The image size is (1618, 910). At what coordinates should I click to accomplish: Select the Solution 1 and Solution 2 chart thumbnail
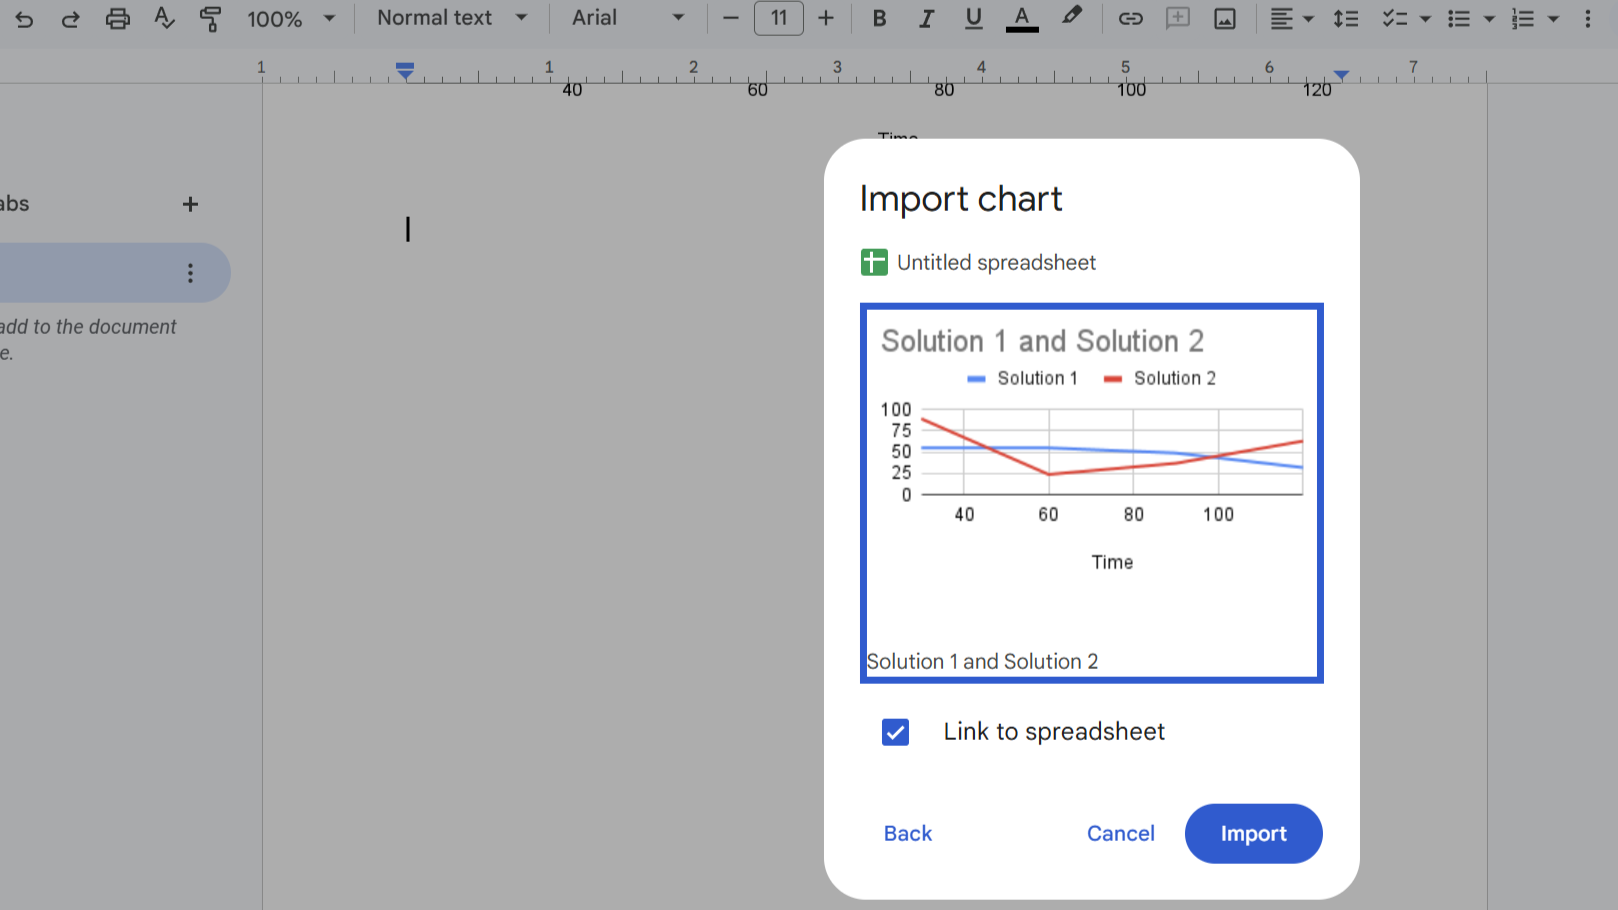click(1091, 493)
